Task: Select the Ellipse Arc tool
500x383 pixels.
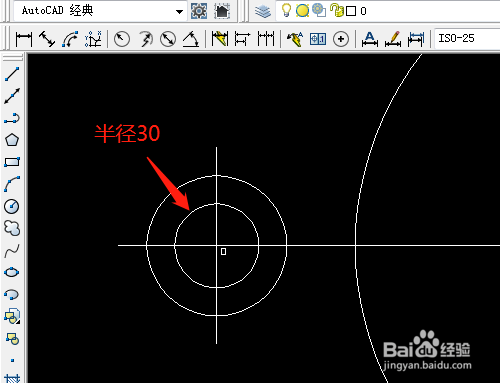Action: point(12,294)
